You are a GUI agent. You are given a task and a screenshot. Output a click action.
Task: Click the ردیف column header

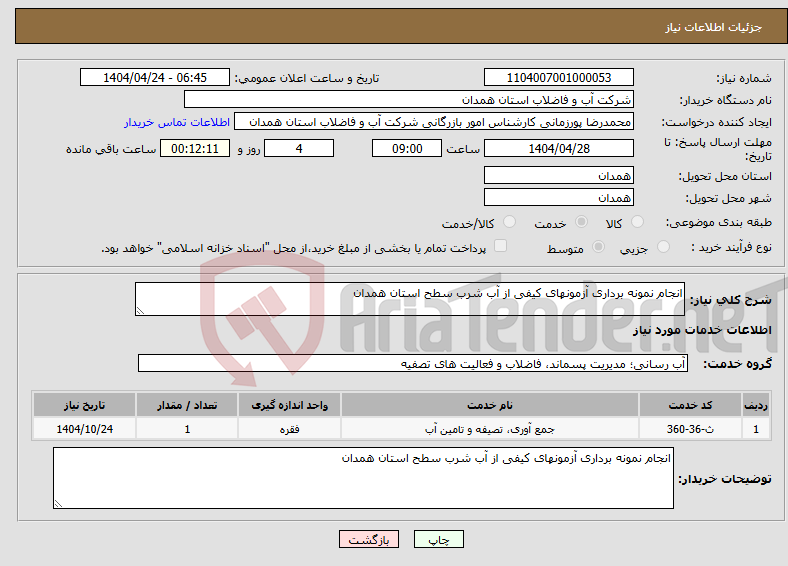[756, 405]
